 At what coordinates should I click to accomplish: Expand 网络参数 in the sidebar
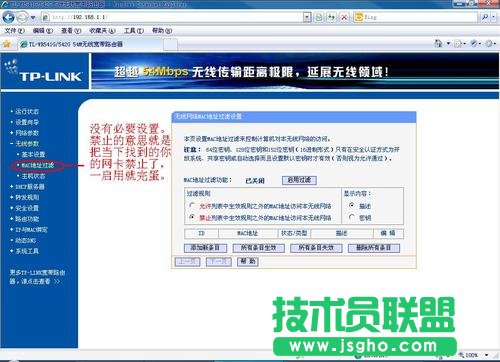[27, 133]
